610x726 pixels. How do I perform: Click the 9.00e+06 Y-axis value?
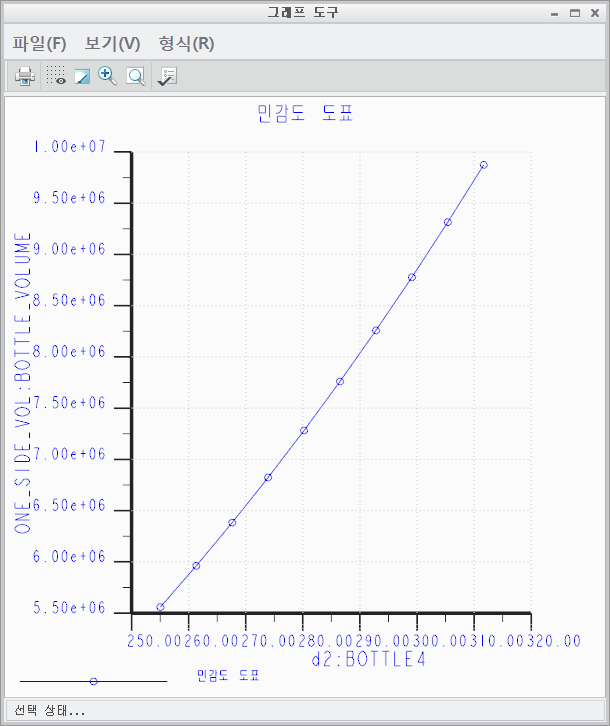[x=69, y=249]
